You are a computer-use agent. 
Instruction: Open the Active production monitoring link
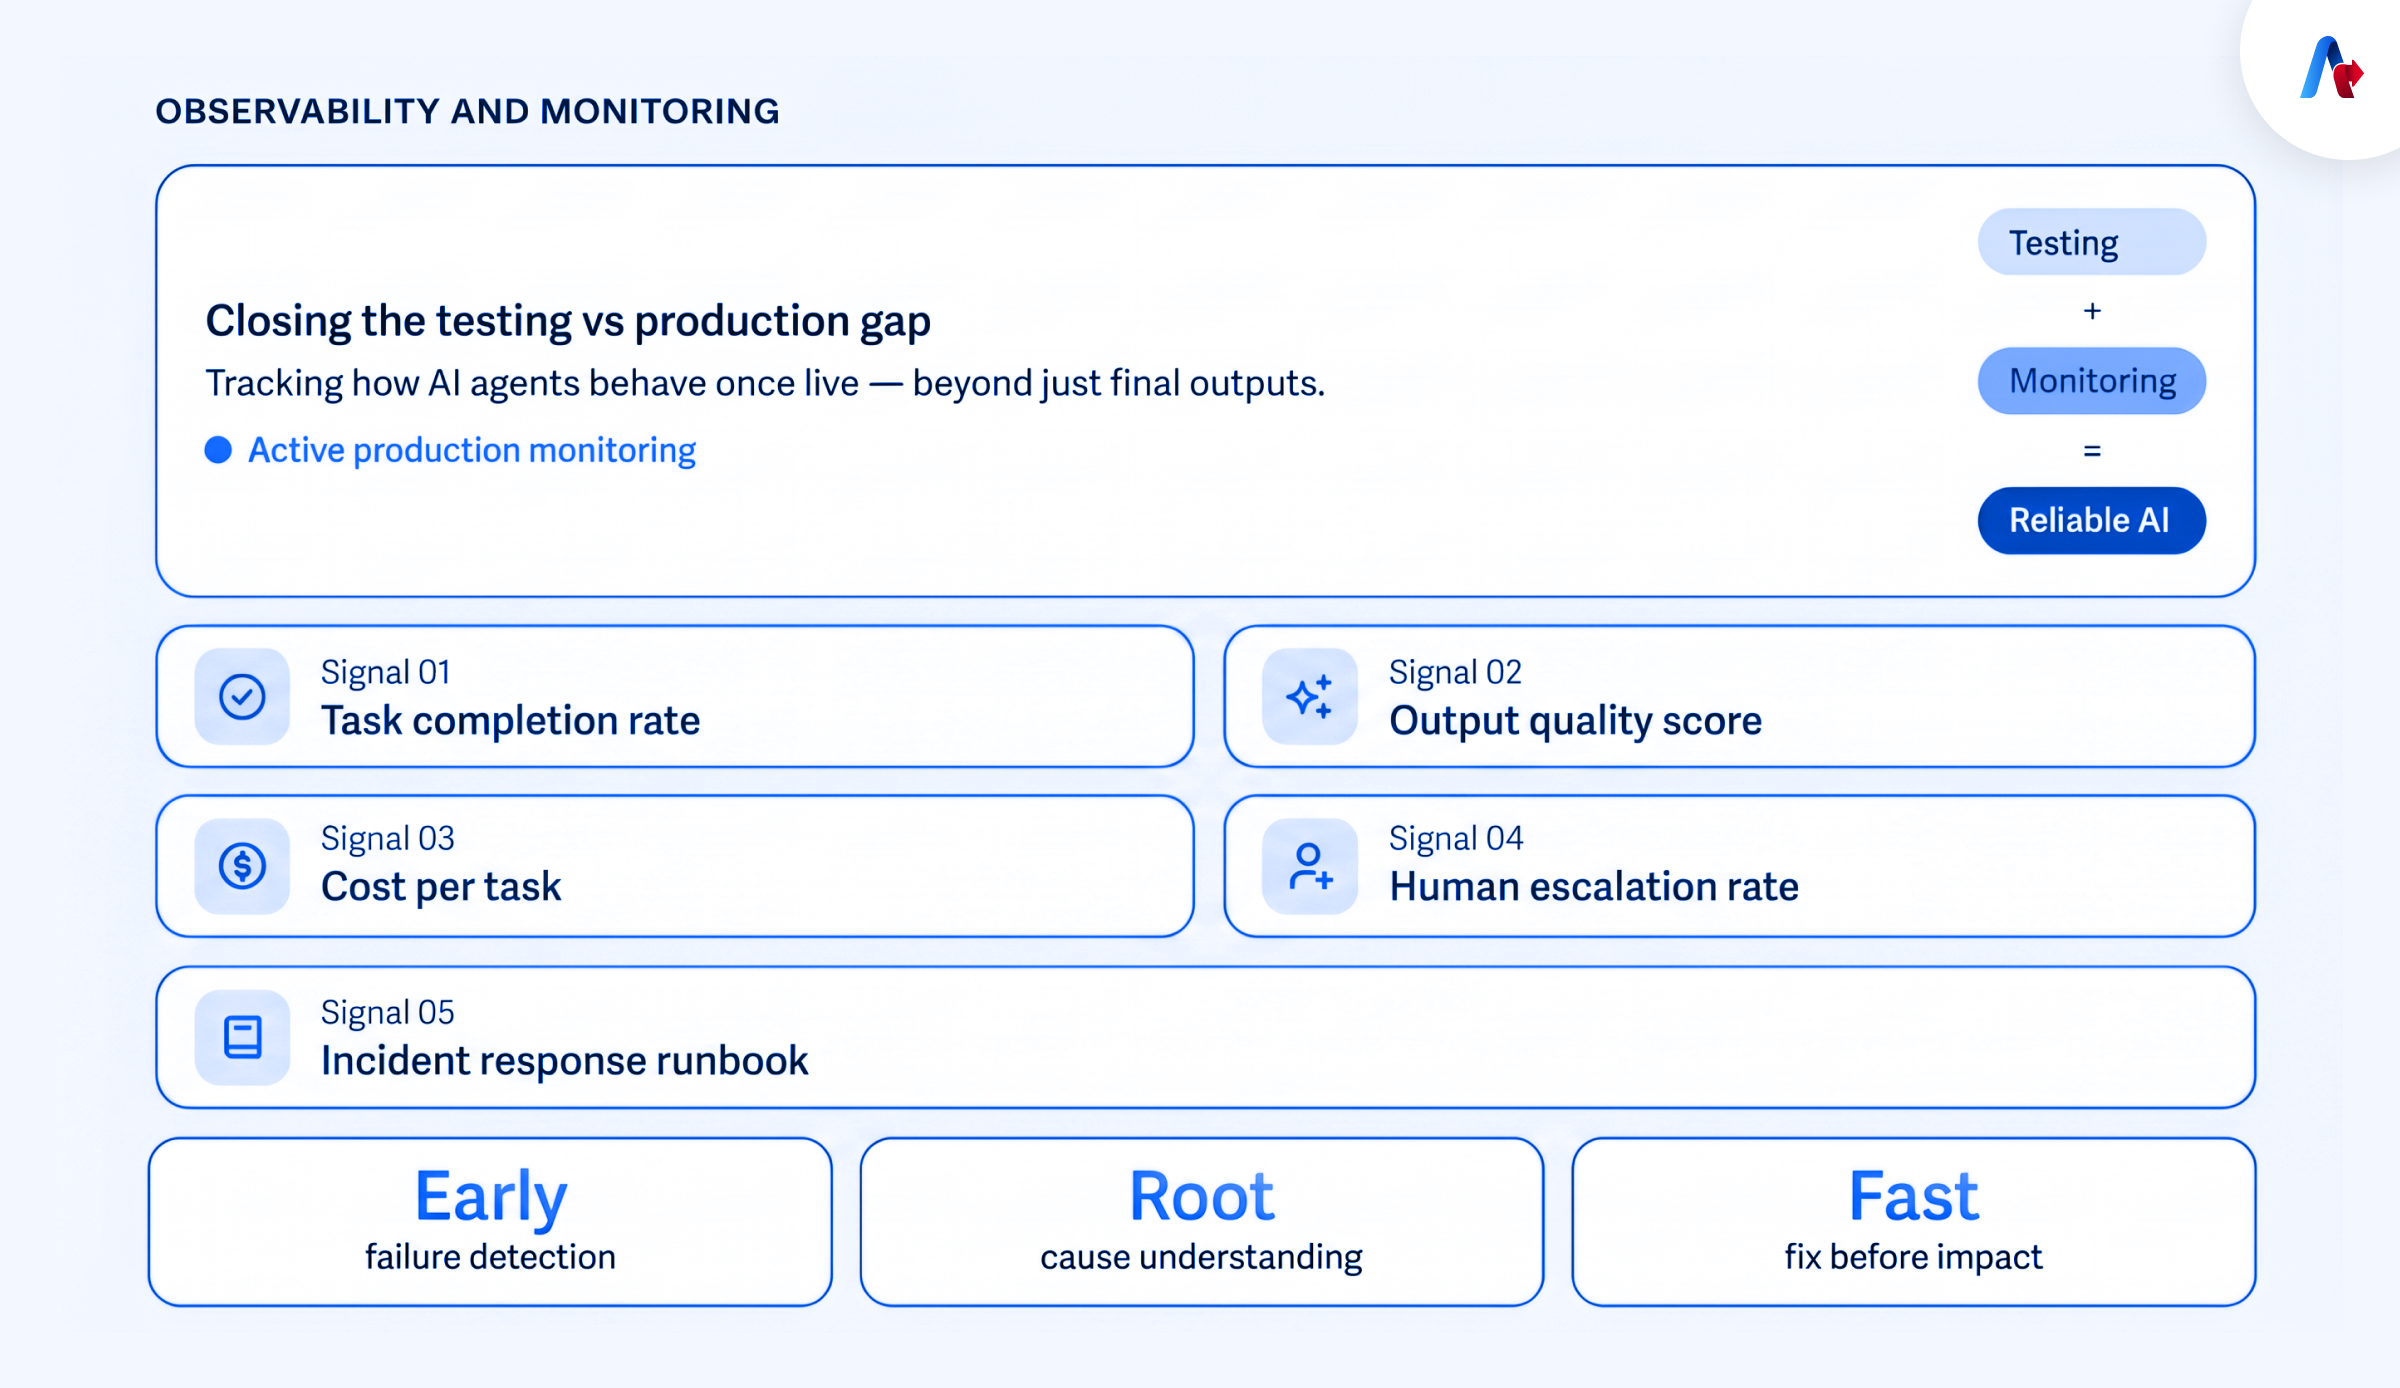472,450
